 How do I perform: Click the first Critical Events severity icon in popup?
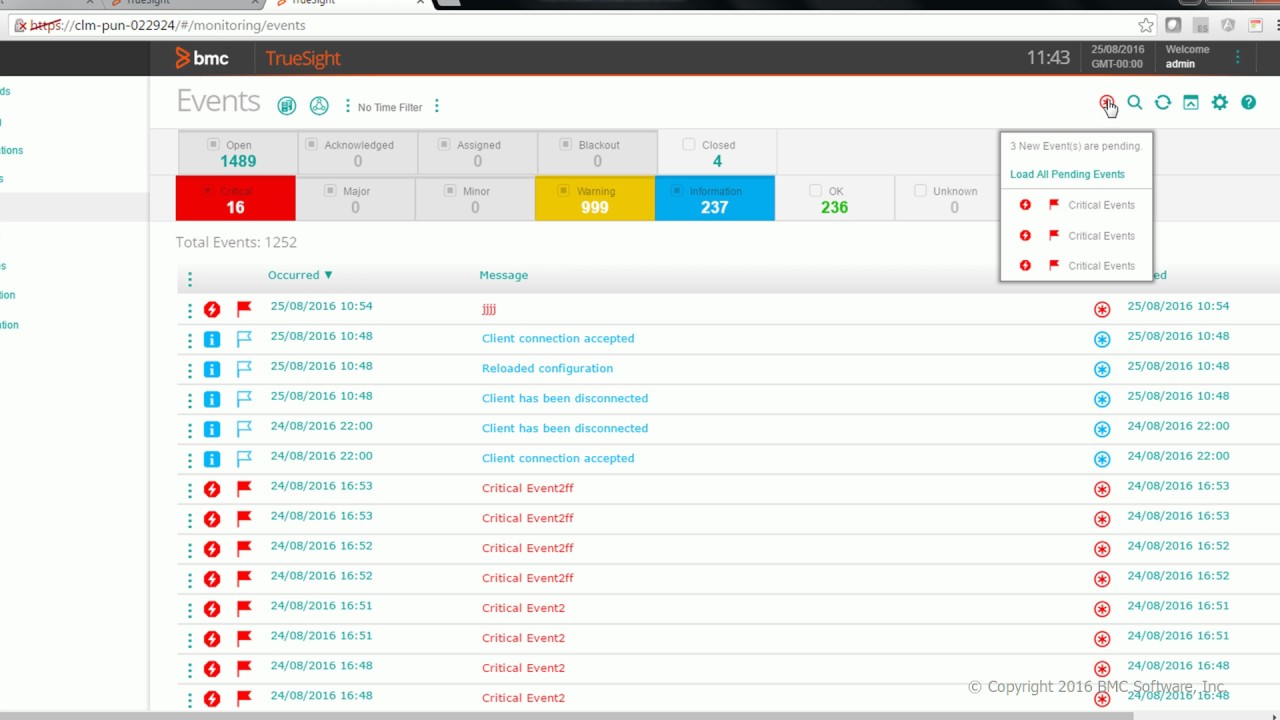click(x=1025, y=205)
